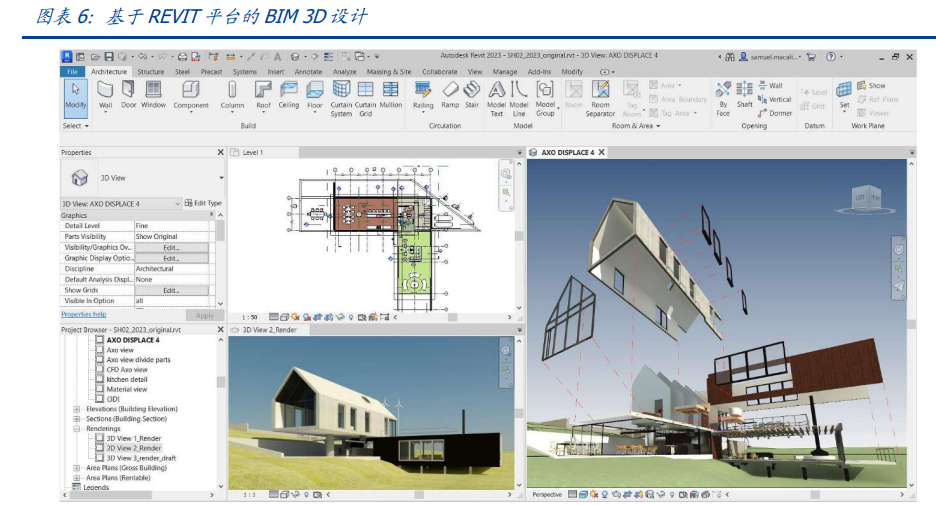Select the Stair tool

[x=472, y=96]
